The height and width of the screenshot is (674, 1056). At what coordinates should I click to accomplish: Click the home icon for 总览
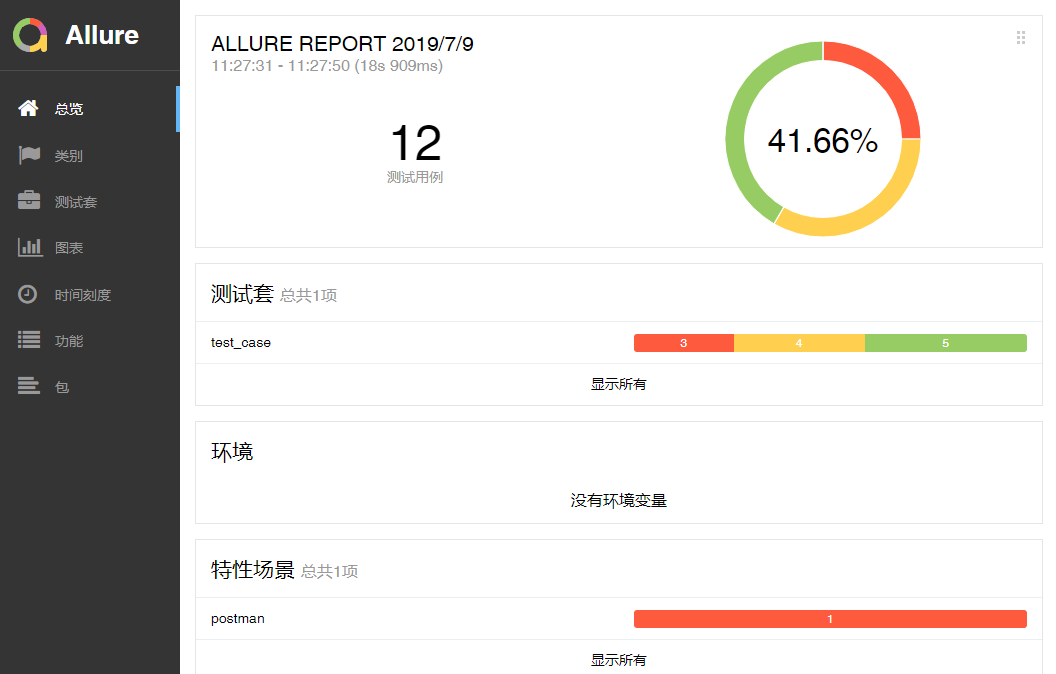pyautogui.click(x=28, y=108)
